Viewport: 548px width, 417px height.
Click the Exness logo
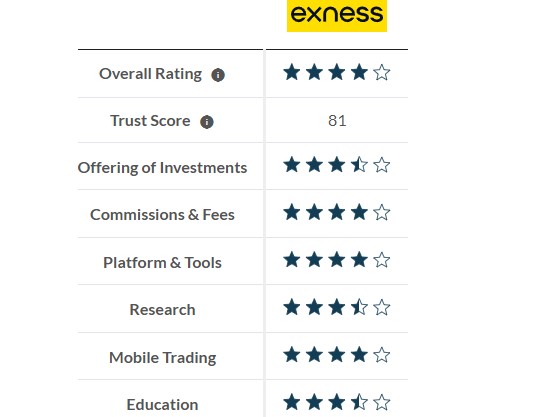click(x=337, y=16)
